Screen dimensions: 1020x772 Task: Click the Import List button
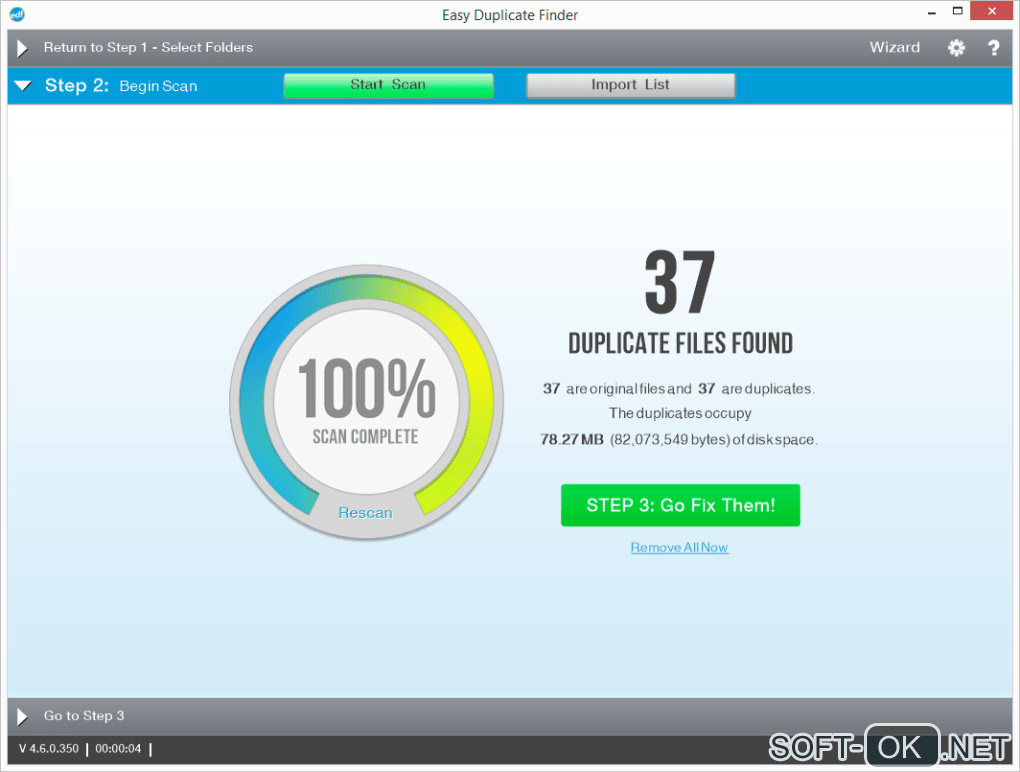point(630,85)
